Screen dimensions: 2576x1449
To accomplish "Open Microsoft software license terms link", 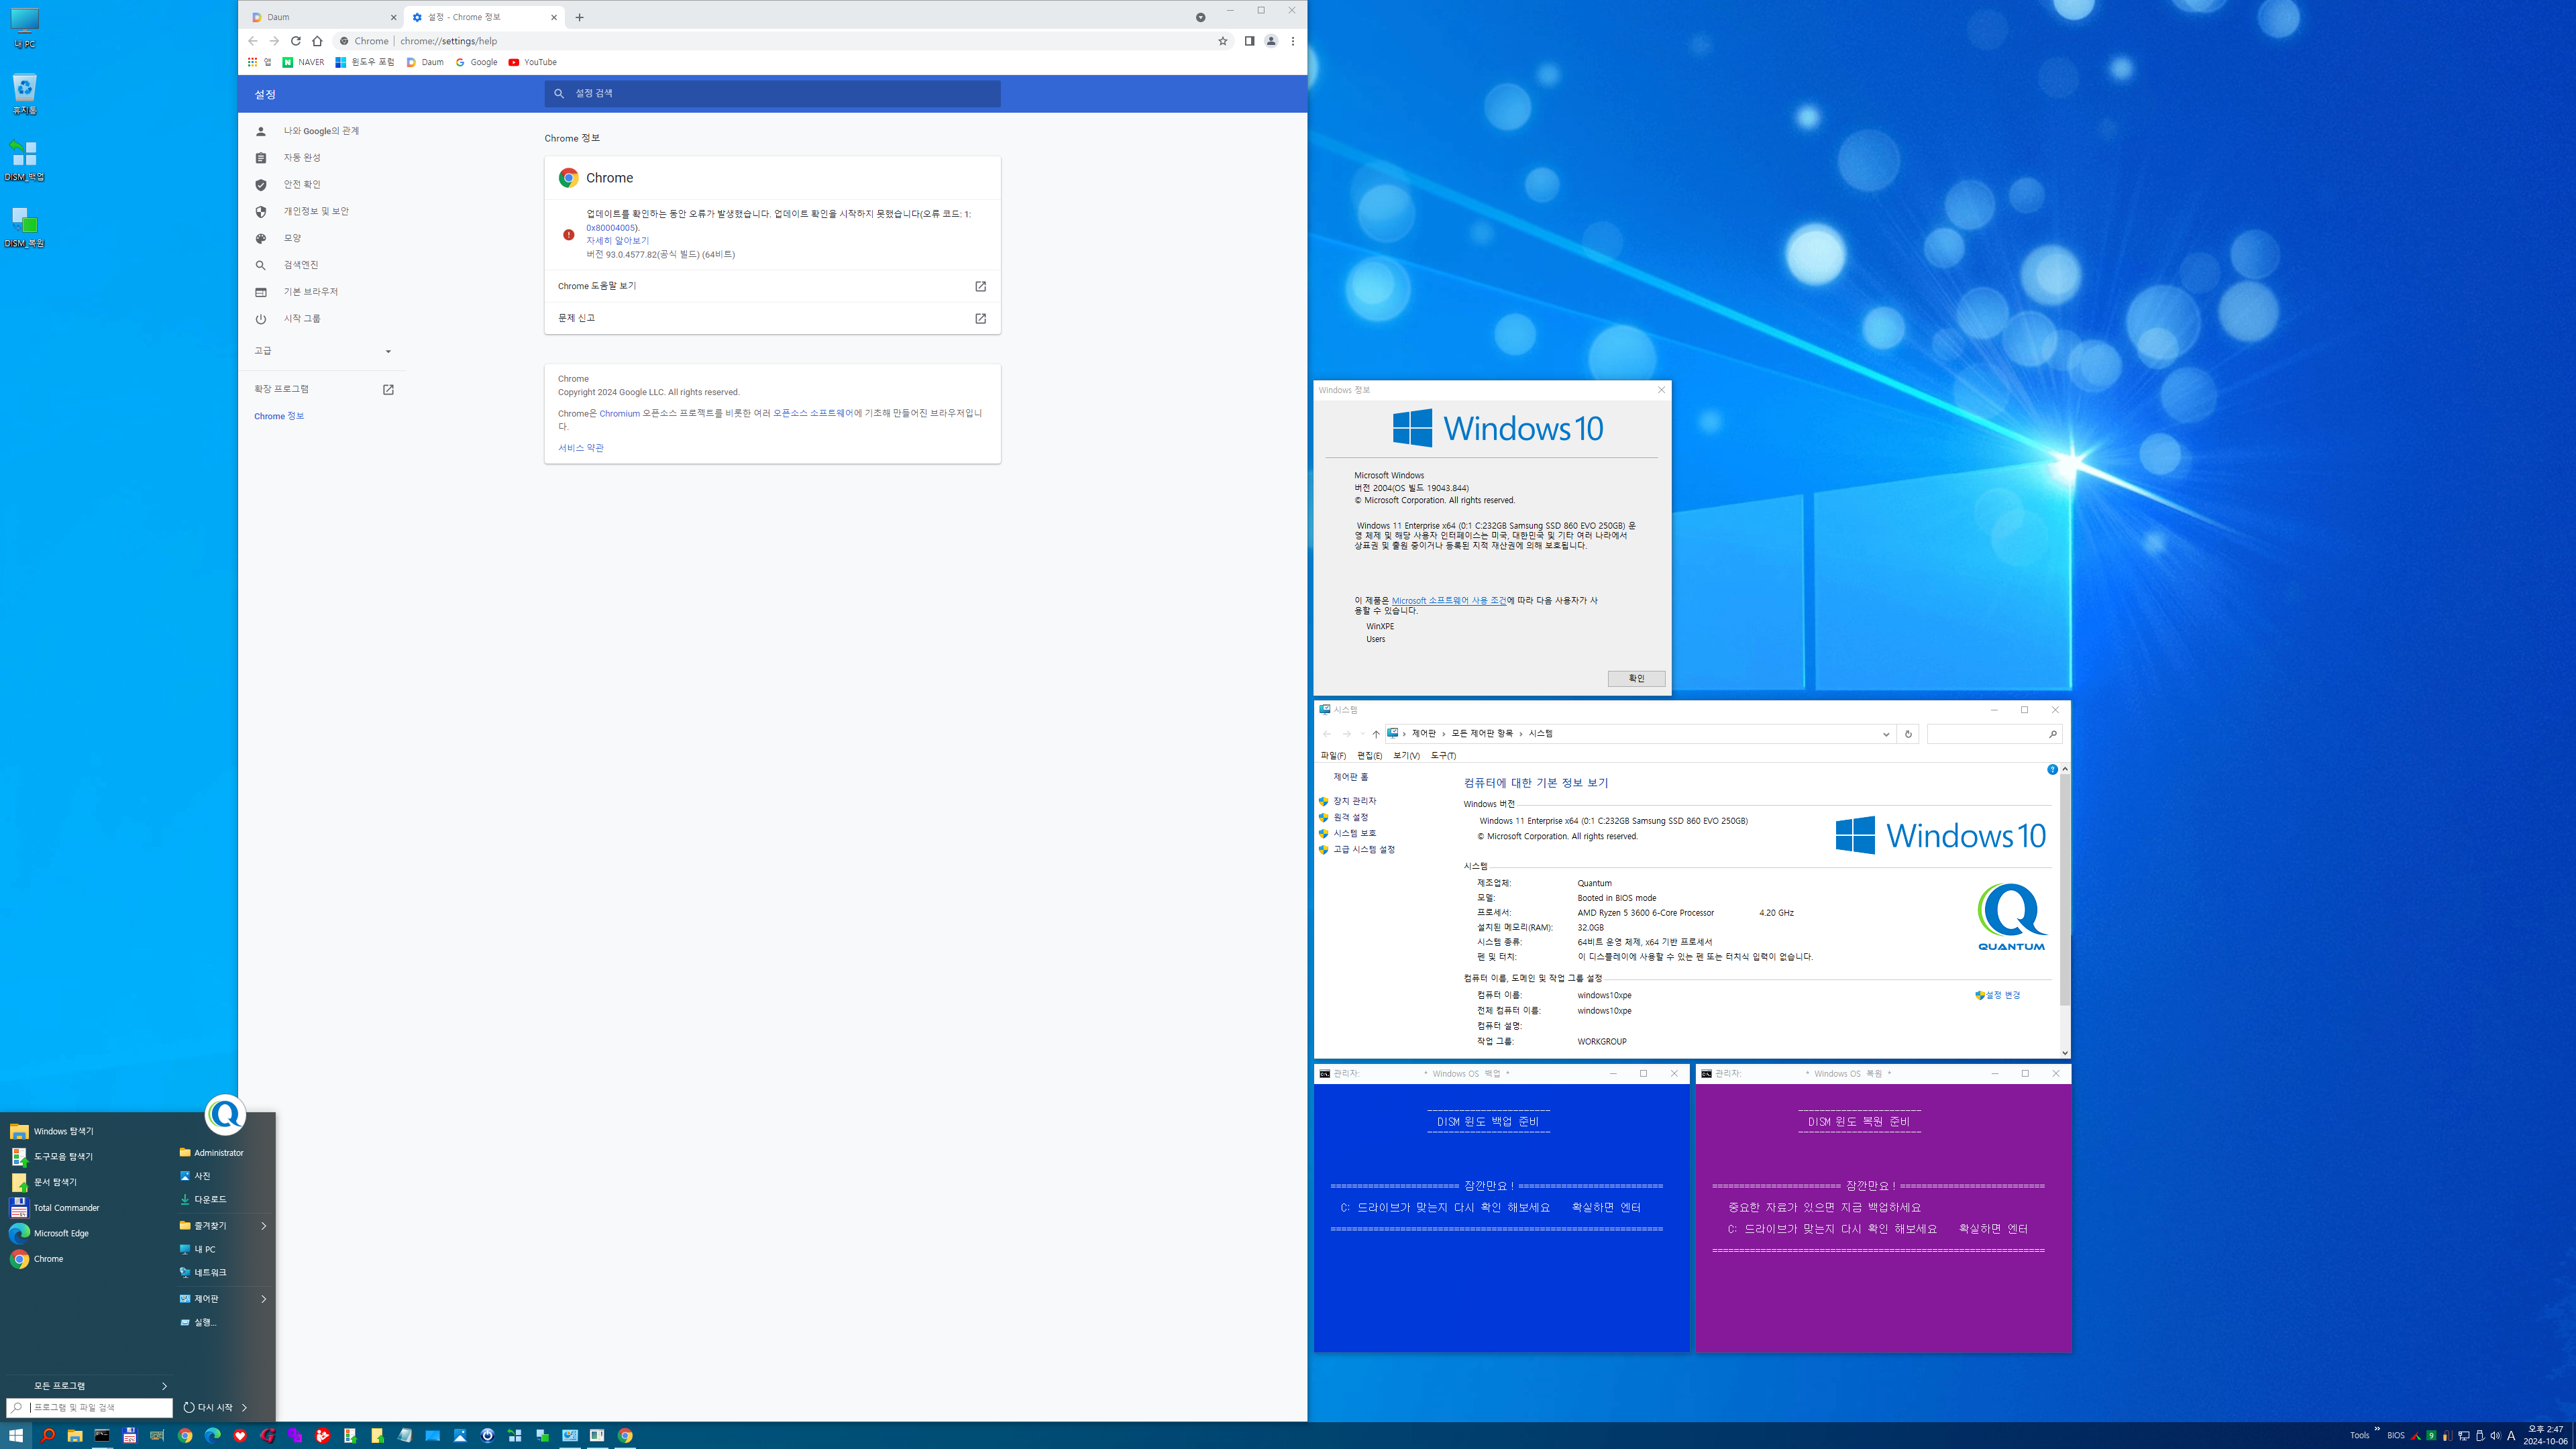I will pos(1449,601).
